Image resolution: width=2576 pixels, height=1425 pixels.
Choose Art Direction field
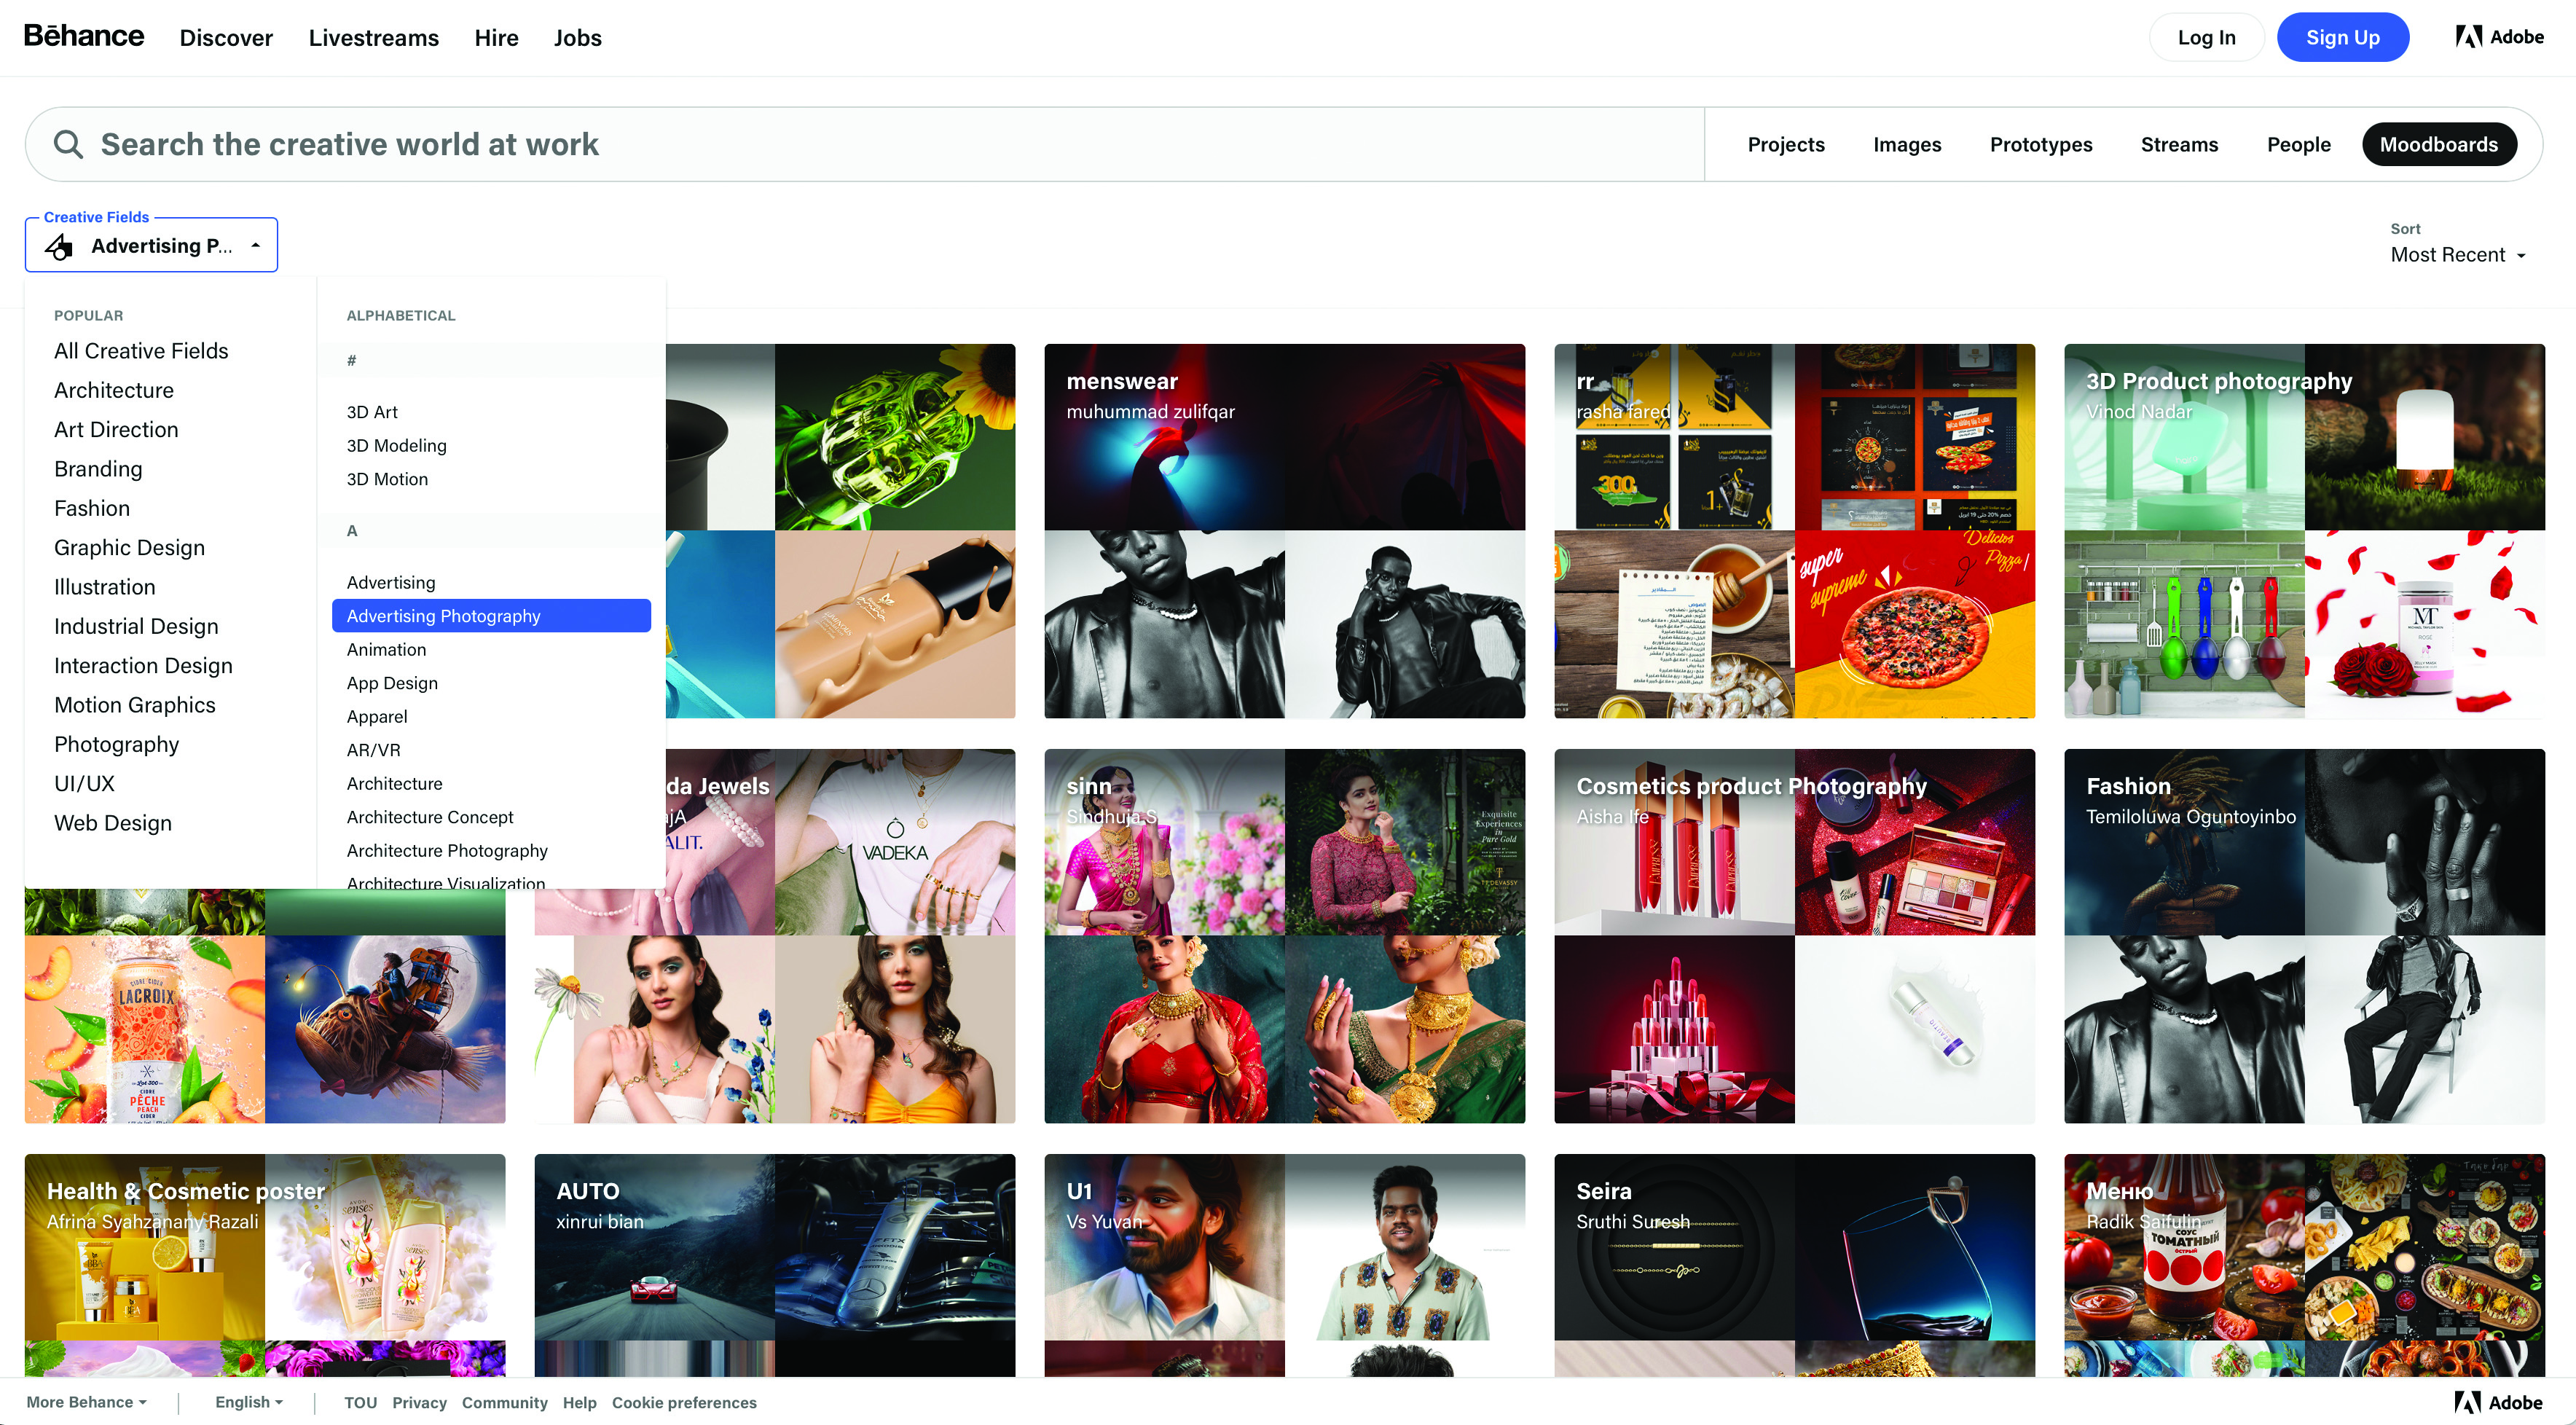click(x=116, y=430)
